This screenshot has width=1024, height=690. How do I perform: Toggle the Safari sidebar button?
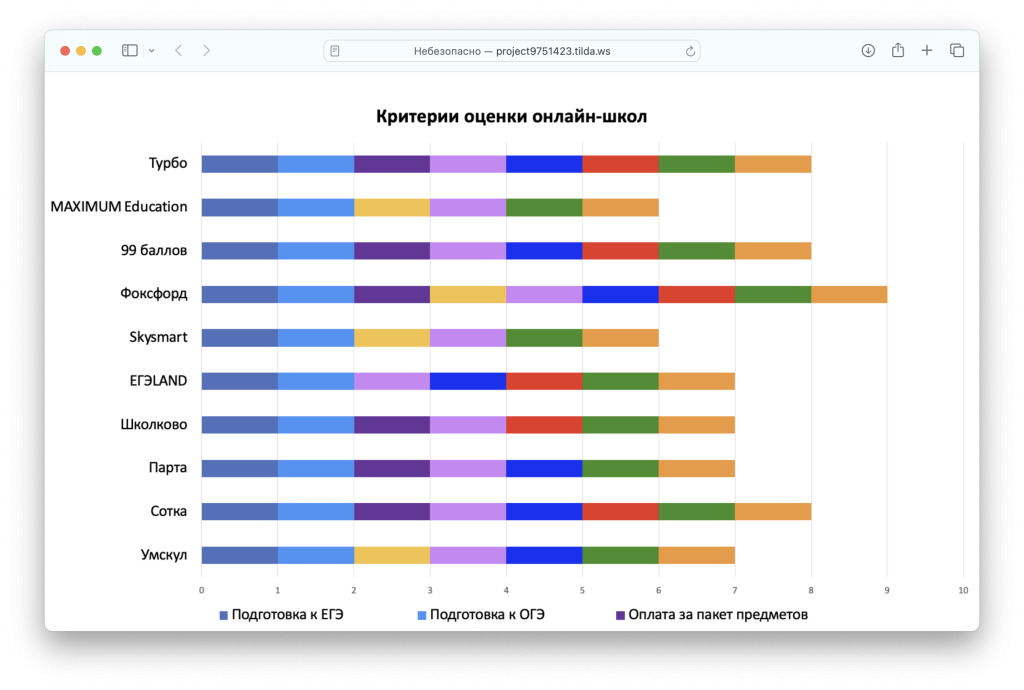point(129,50)
